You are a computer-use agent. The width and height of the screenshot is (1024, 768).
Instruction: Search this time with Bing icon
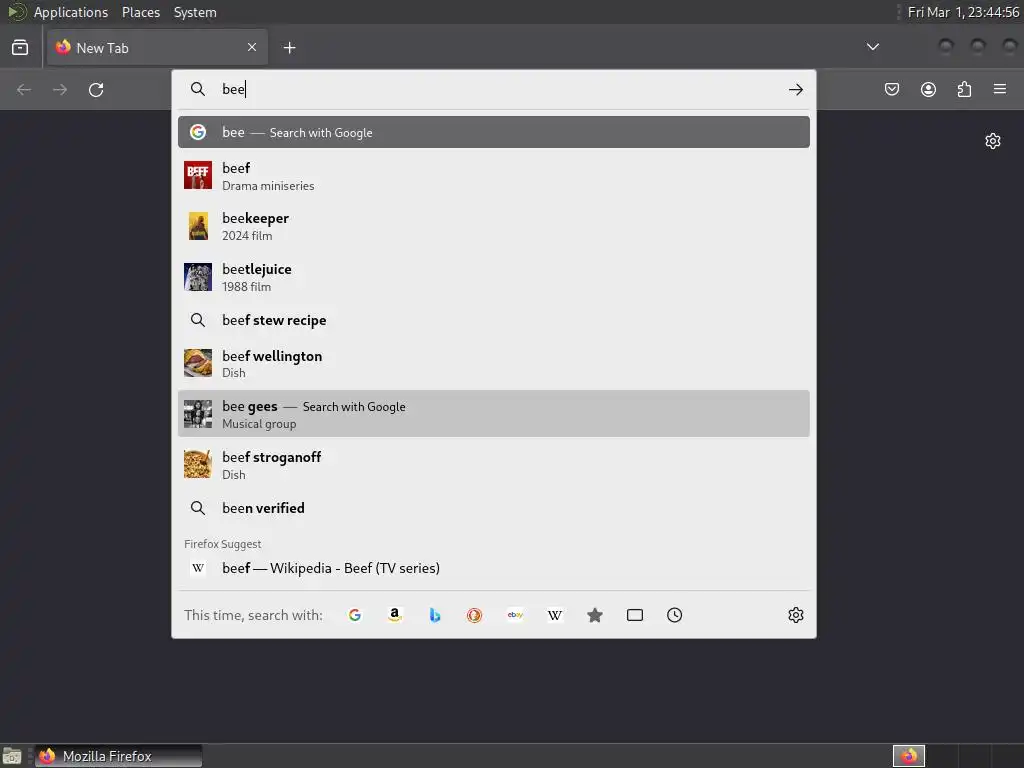(x=434, y=615)
